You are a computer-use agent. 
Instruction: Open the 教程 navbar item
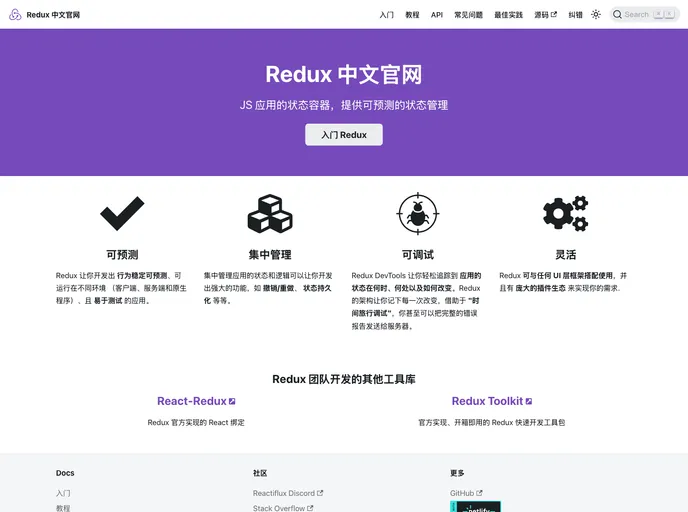coord(412,15)
